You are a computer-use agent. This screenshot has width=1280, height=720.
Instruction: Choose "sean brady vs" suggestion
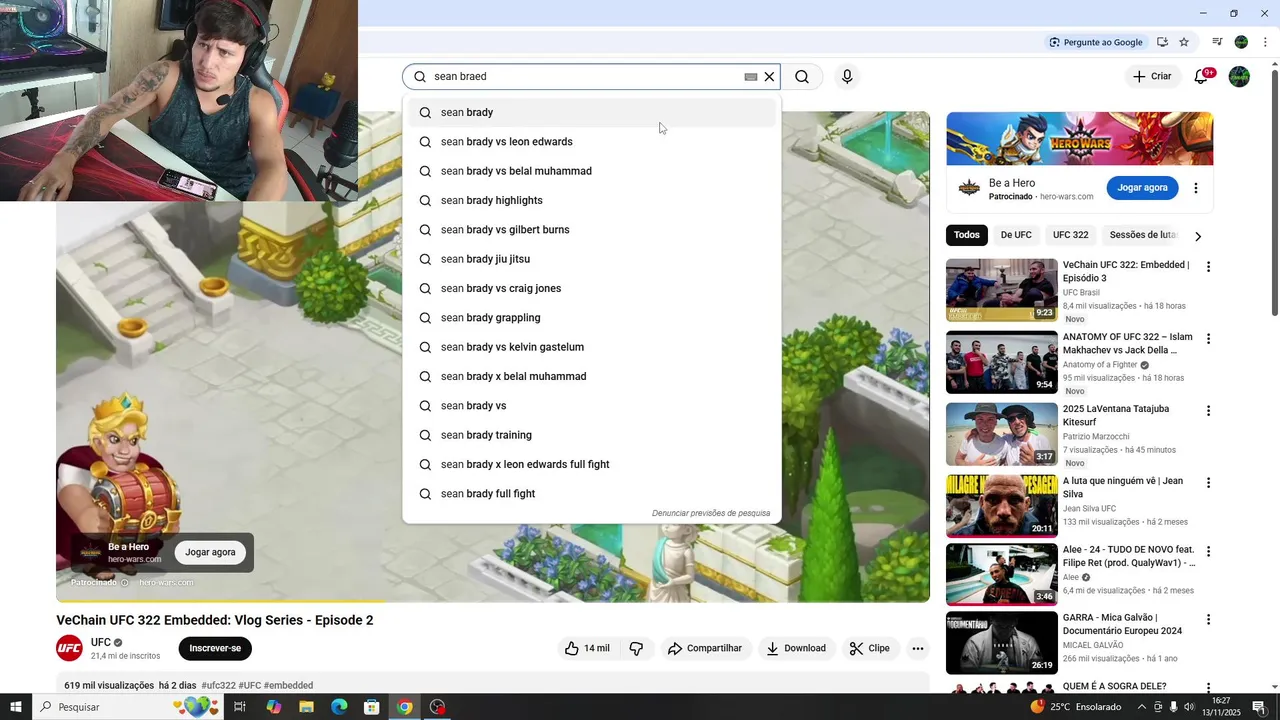click(591, 406)
